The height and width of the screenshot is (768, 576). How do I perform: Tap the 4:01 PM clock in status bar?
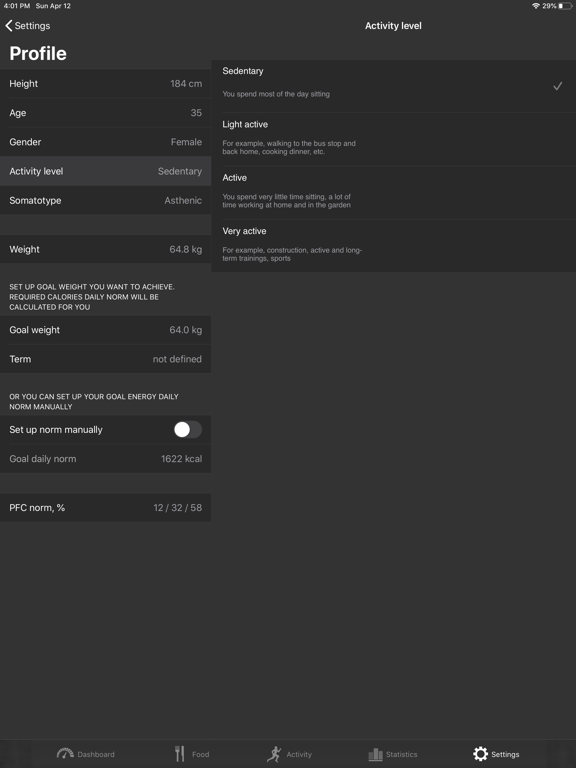(17, 6)
